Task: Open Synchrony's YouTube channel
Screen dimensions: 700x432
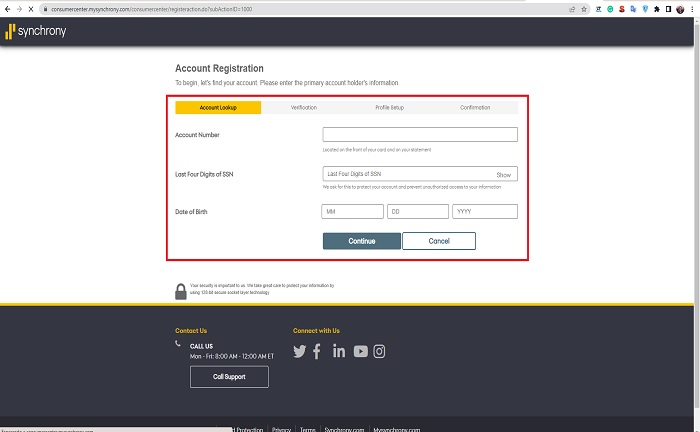Action: (360, 351)
